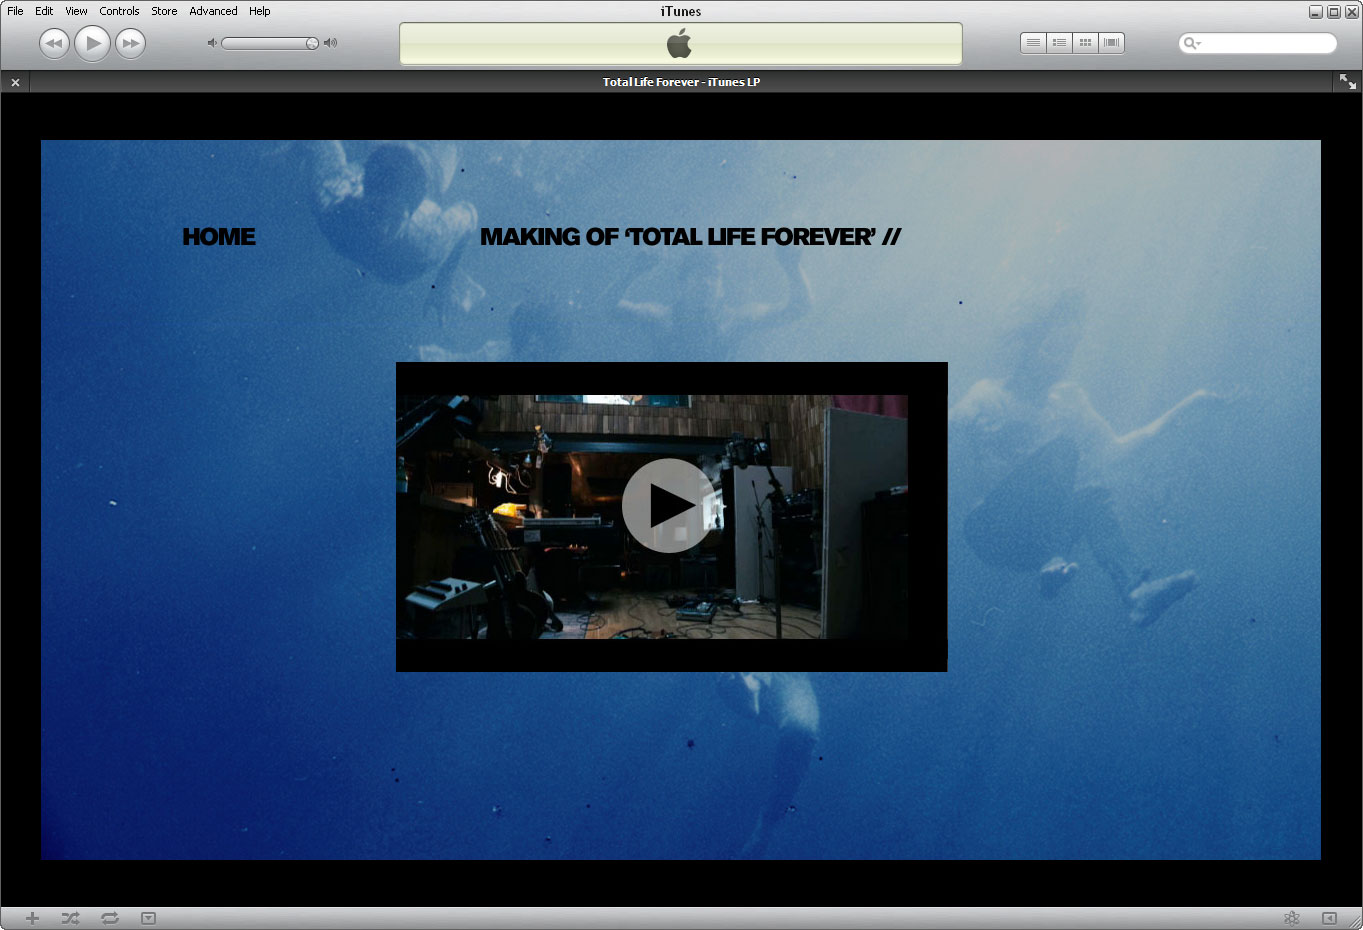Click the Apple logo status display
Viewport: 1363px width, 930px height.
pyautogui.click(x=680, y=43)
